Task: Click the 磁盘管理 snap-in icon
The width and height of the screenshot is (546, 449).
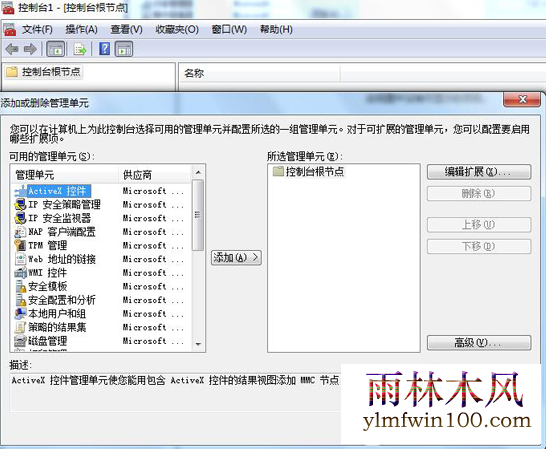Action: 21,341
